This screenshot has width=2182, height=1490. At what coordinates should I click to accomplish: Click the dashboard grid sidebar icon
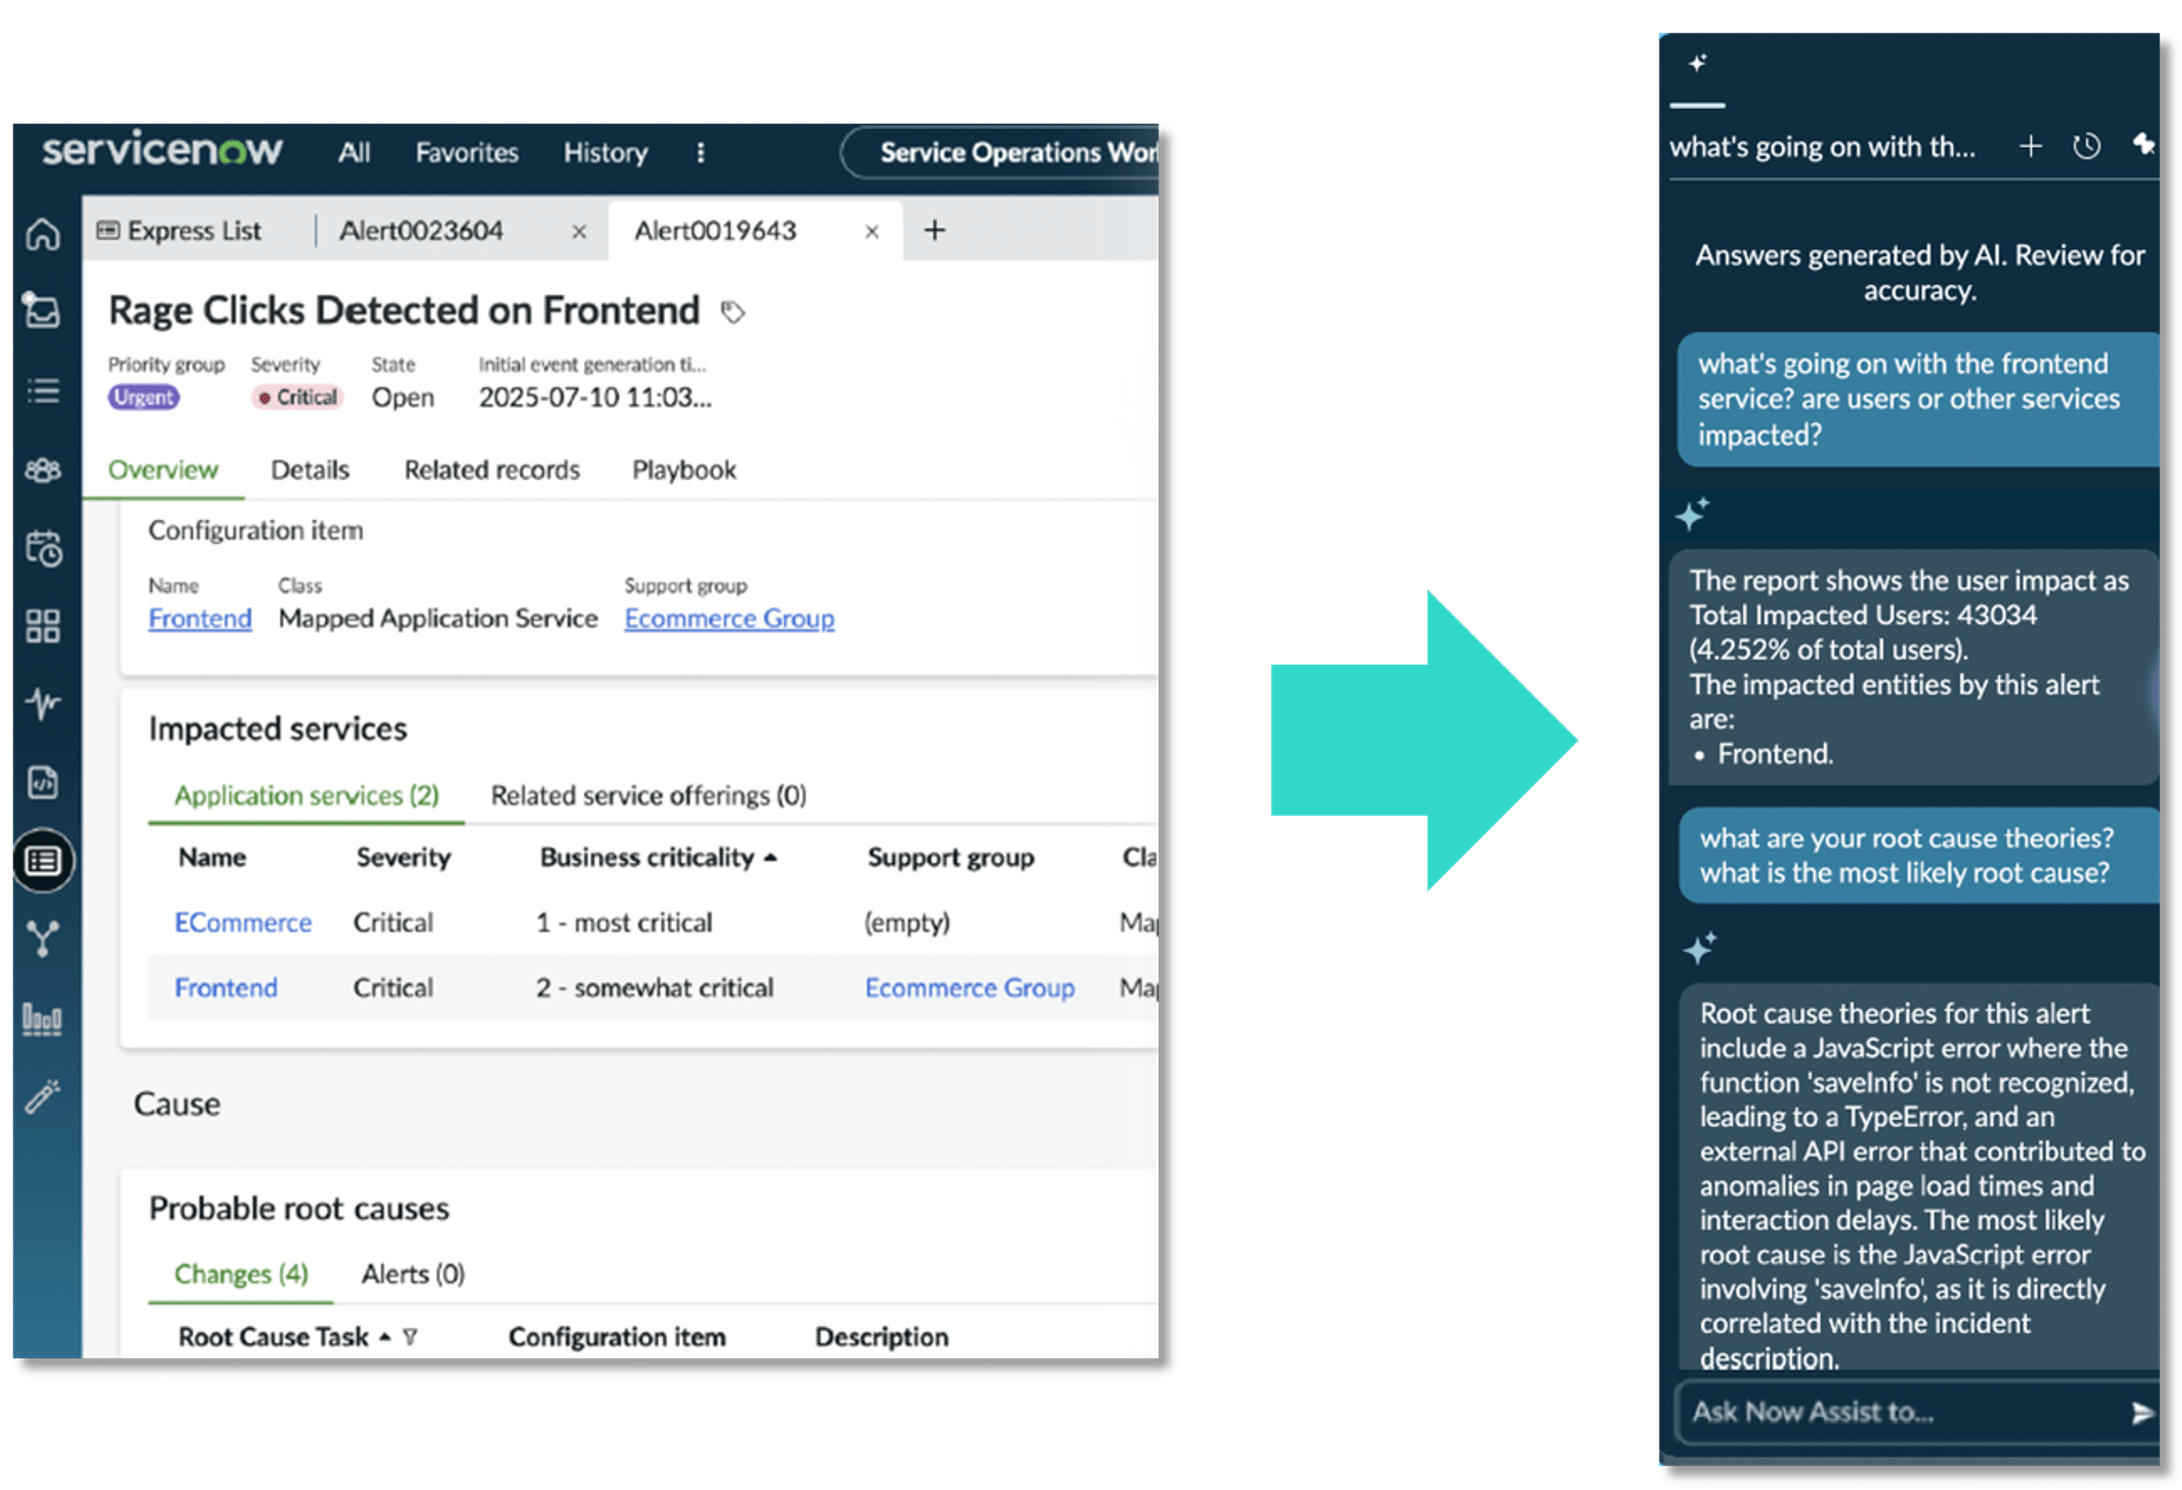click(43, 626)
